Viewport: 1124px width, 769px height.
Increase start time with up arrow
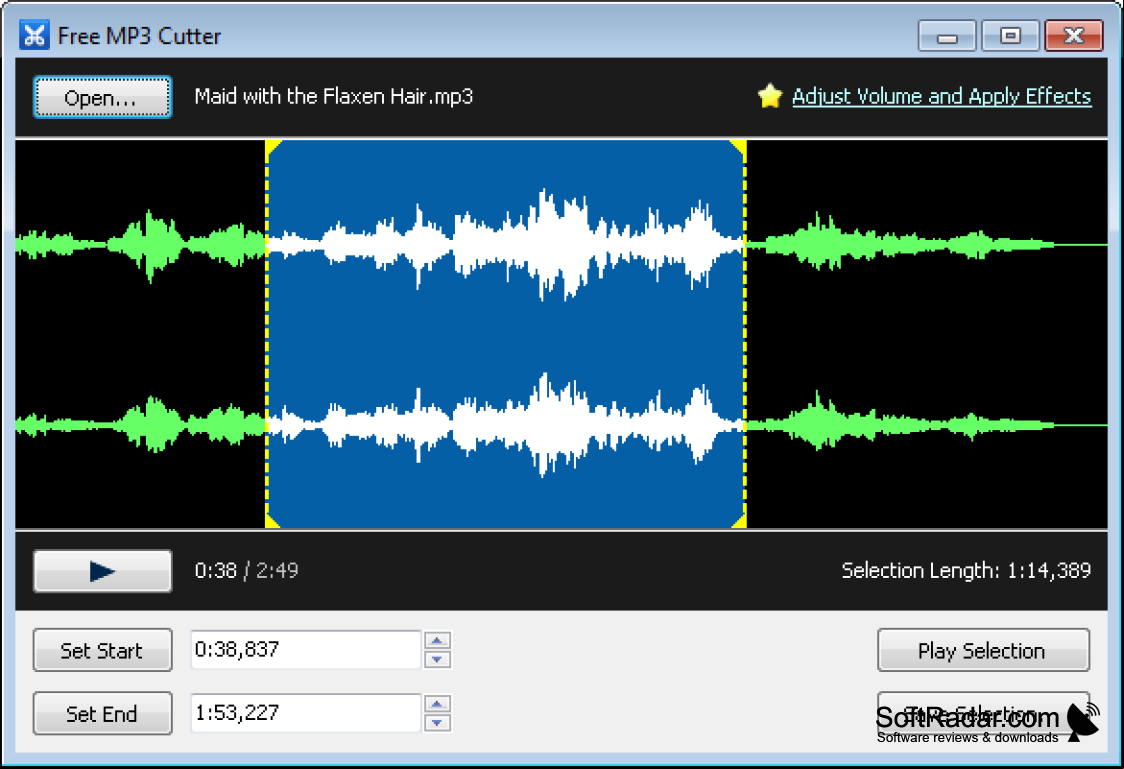coord(437,640)
